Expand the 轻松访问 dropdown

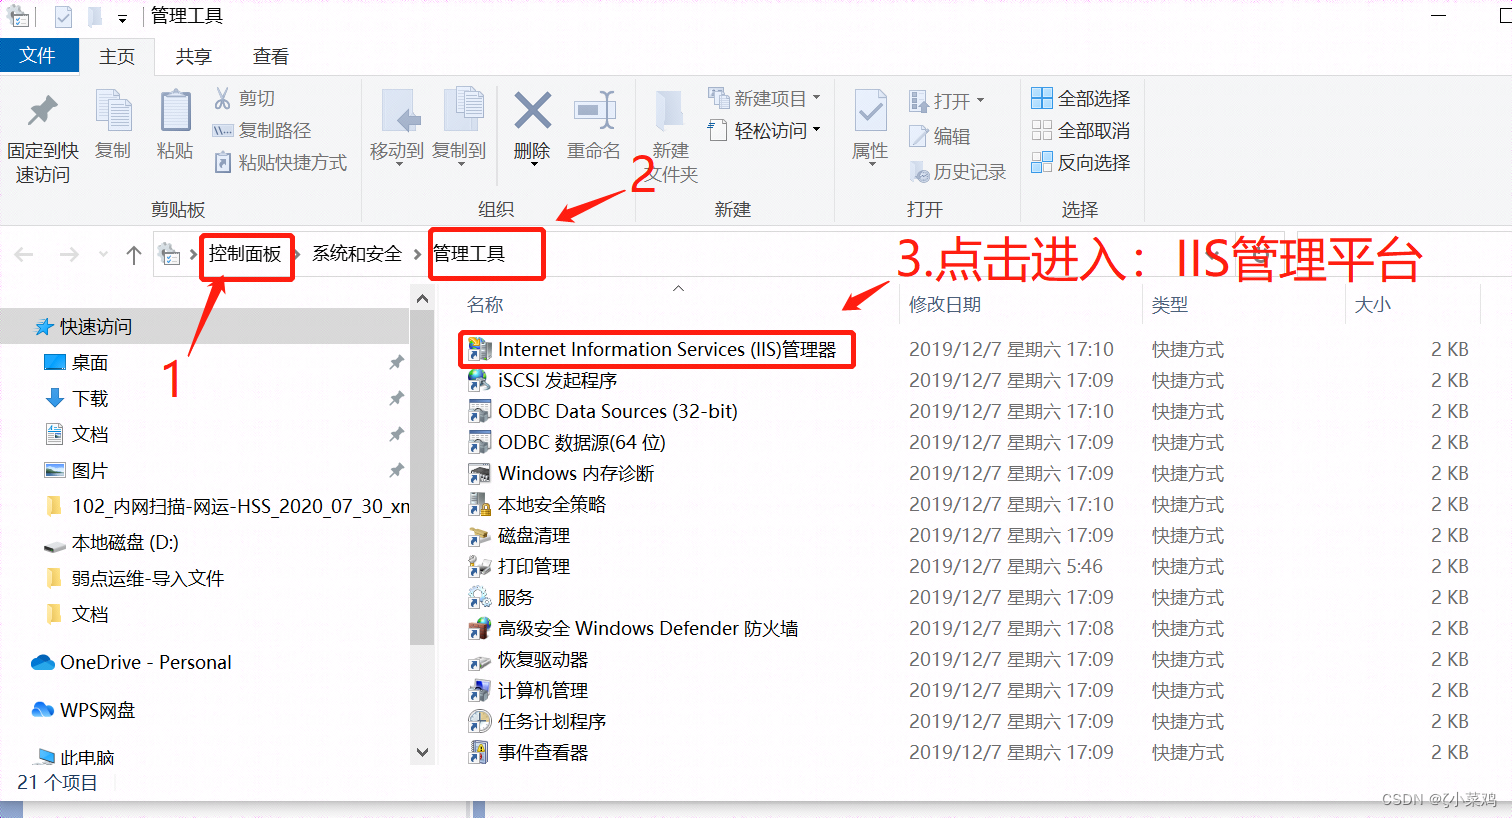pos(817,130)
